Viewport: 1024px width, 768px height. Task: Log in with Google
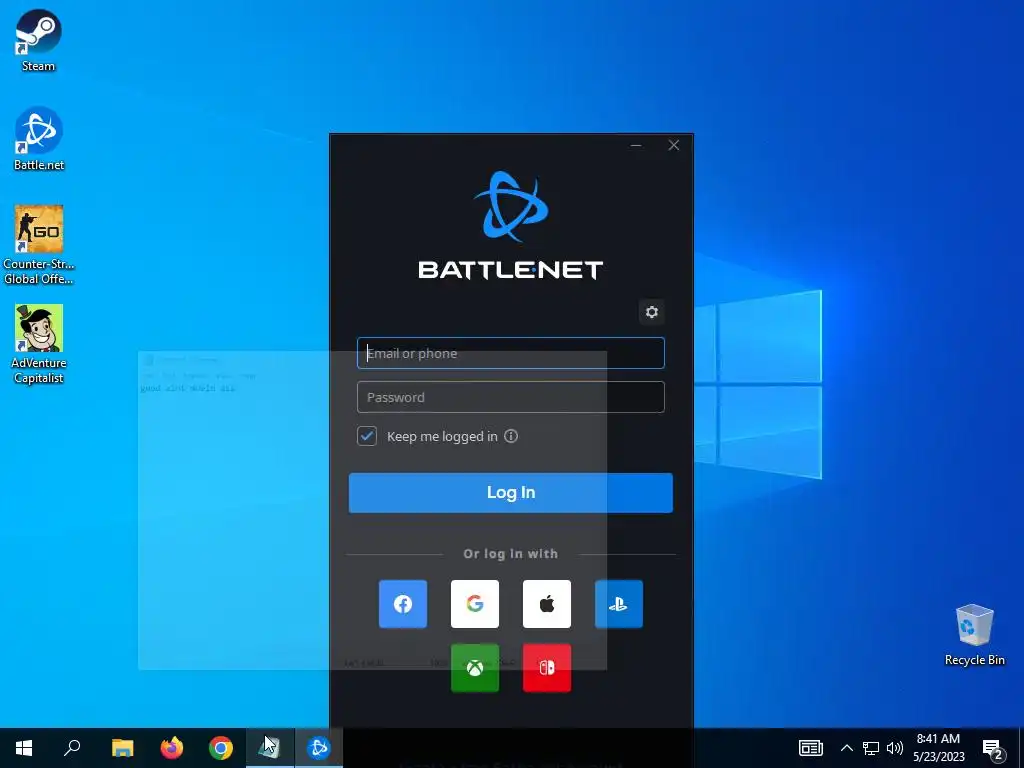pos(475,604)
